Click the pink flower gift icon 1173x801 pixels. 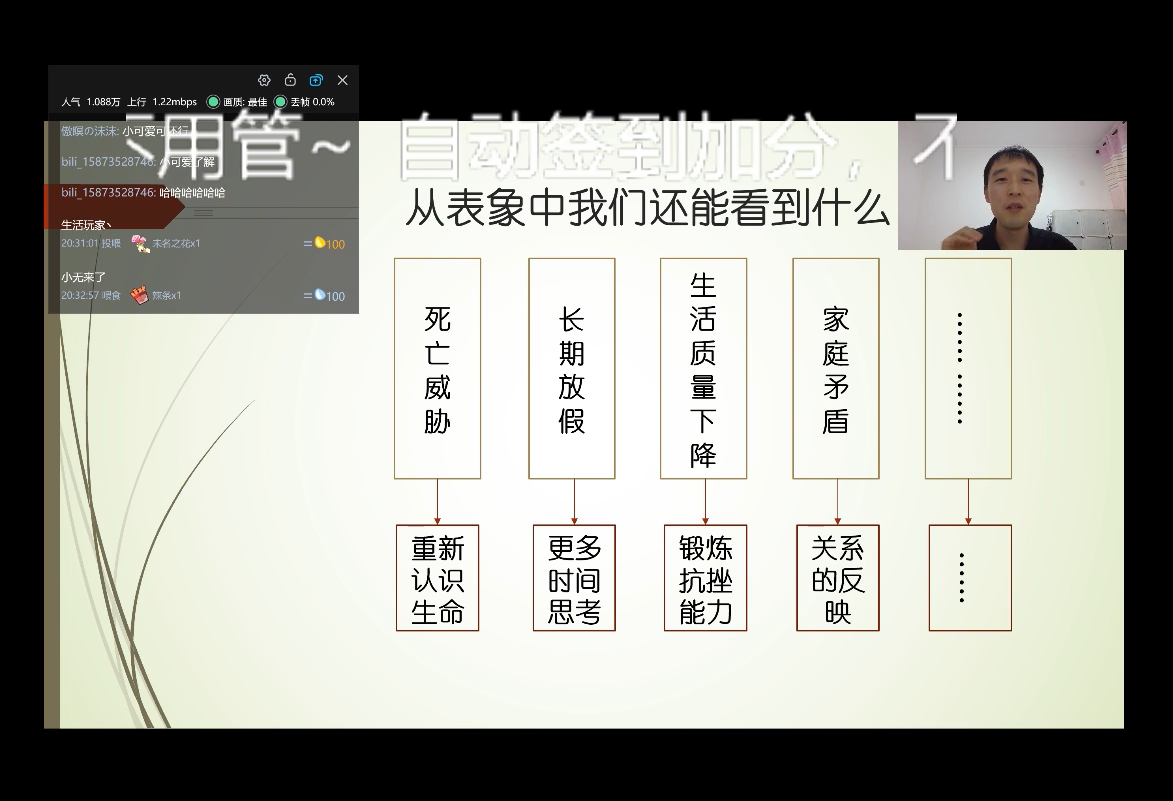click(x=139, y=243)
